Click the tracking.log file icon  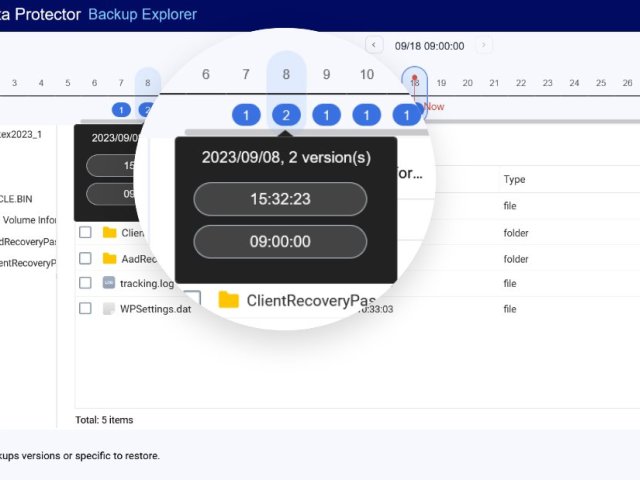click(109, 283)
